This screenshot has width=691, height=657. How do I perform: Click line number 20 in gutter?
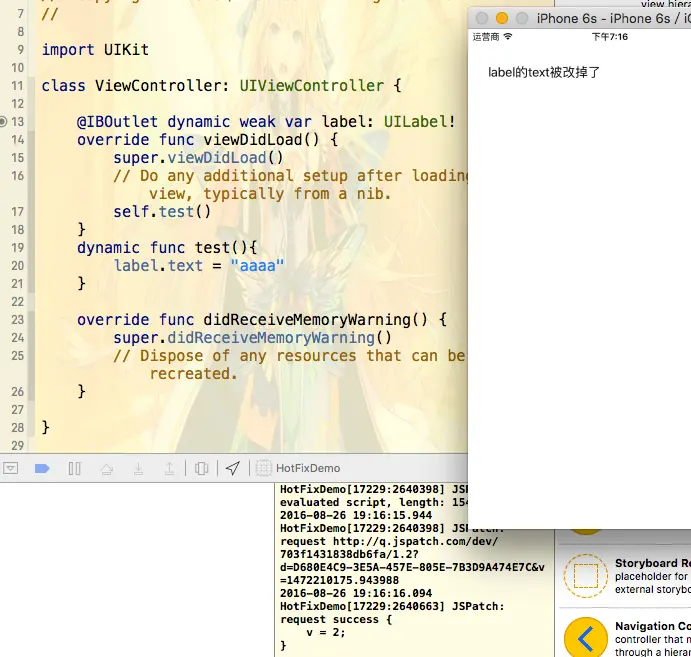[17, 266]
